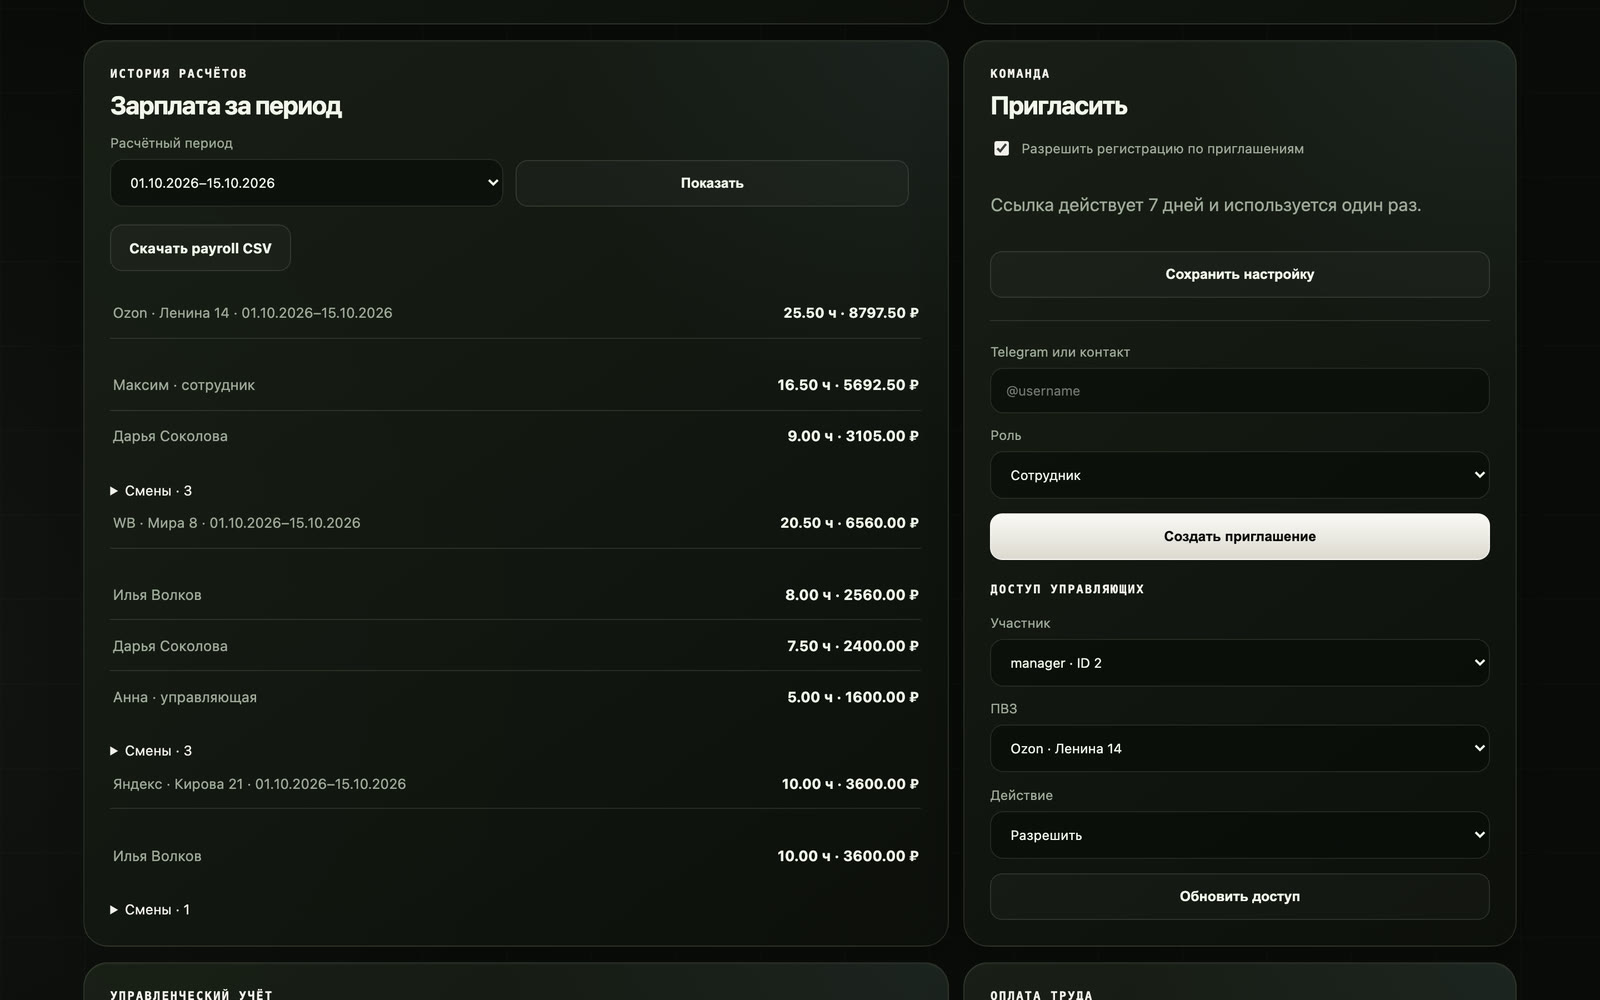Select the Анна · управляющая row

click(515, 697)
